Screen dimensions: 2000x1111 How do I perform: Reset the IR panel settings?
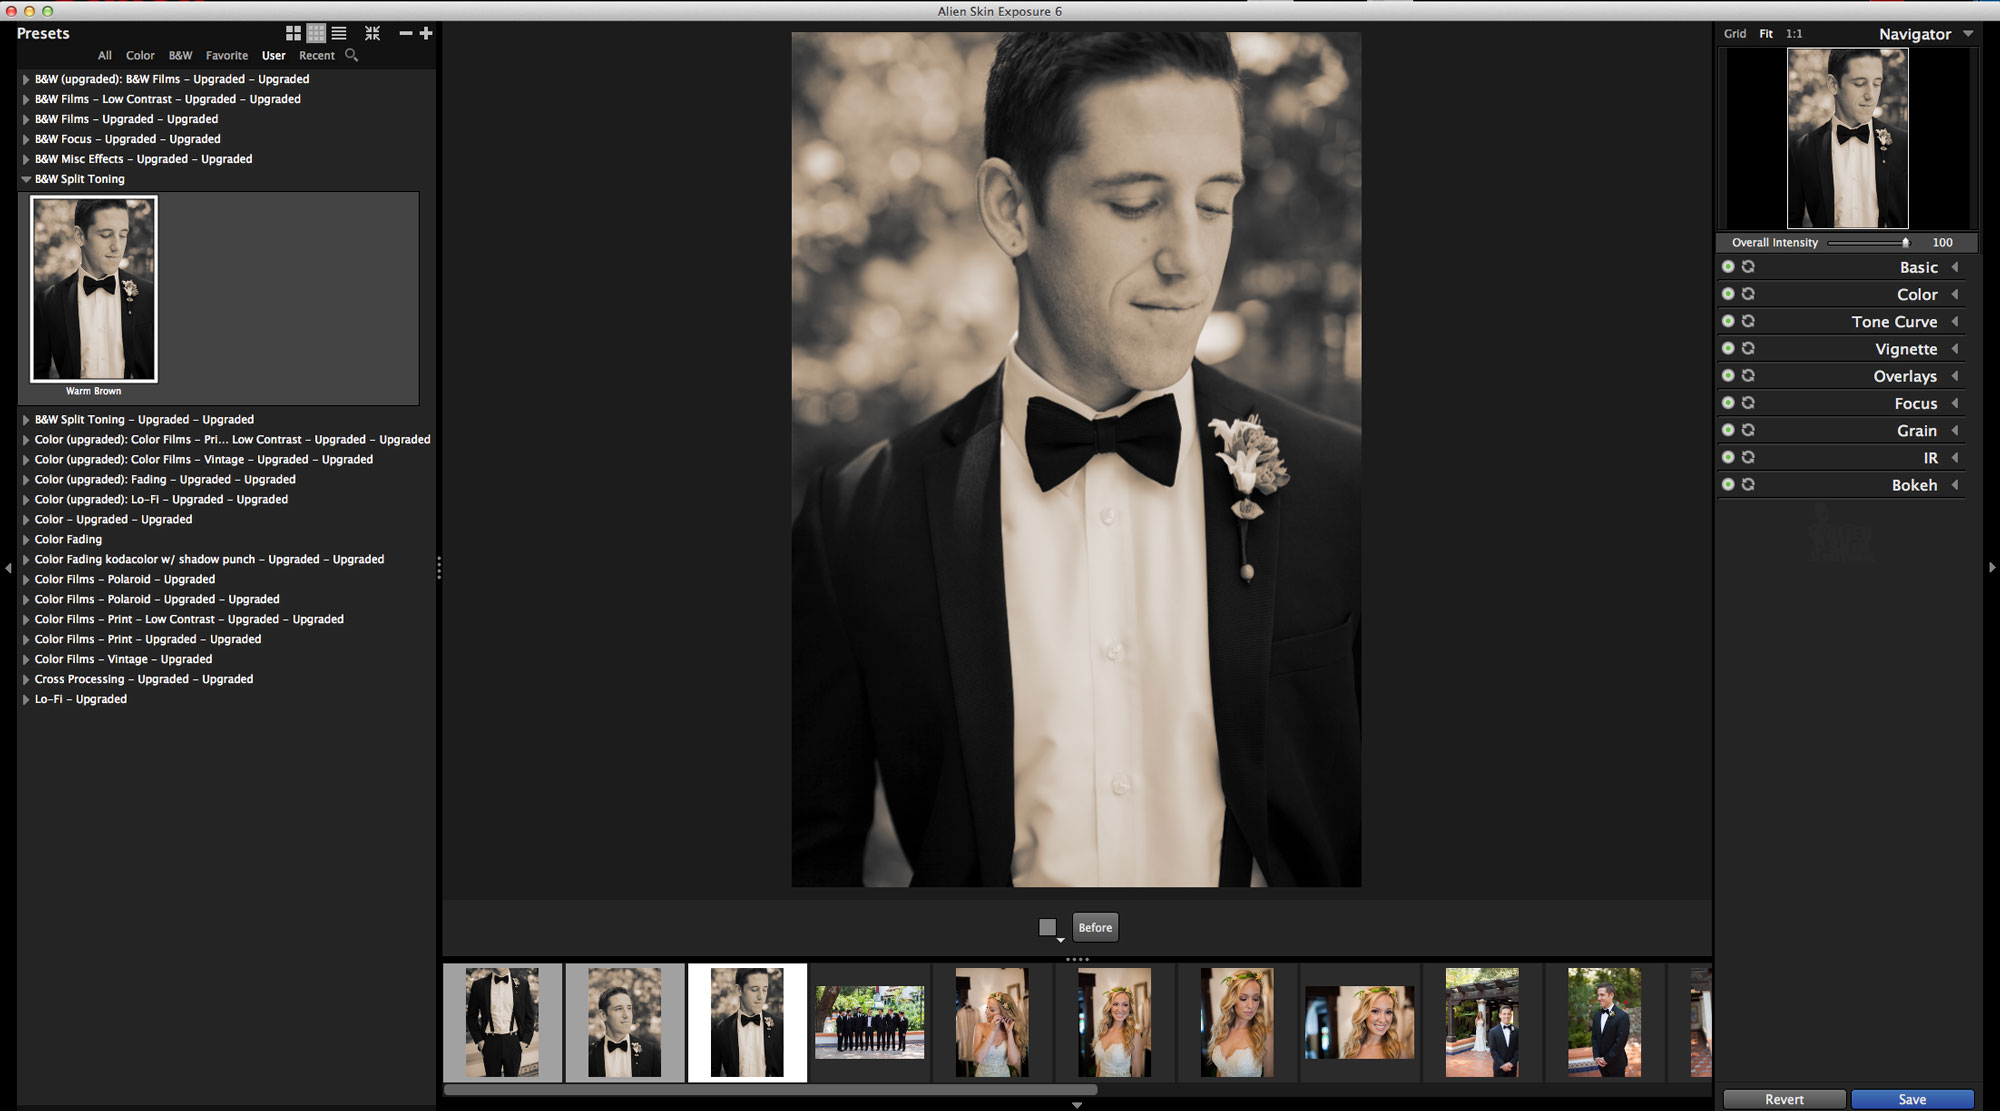(x=1748, y=457)
